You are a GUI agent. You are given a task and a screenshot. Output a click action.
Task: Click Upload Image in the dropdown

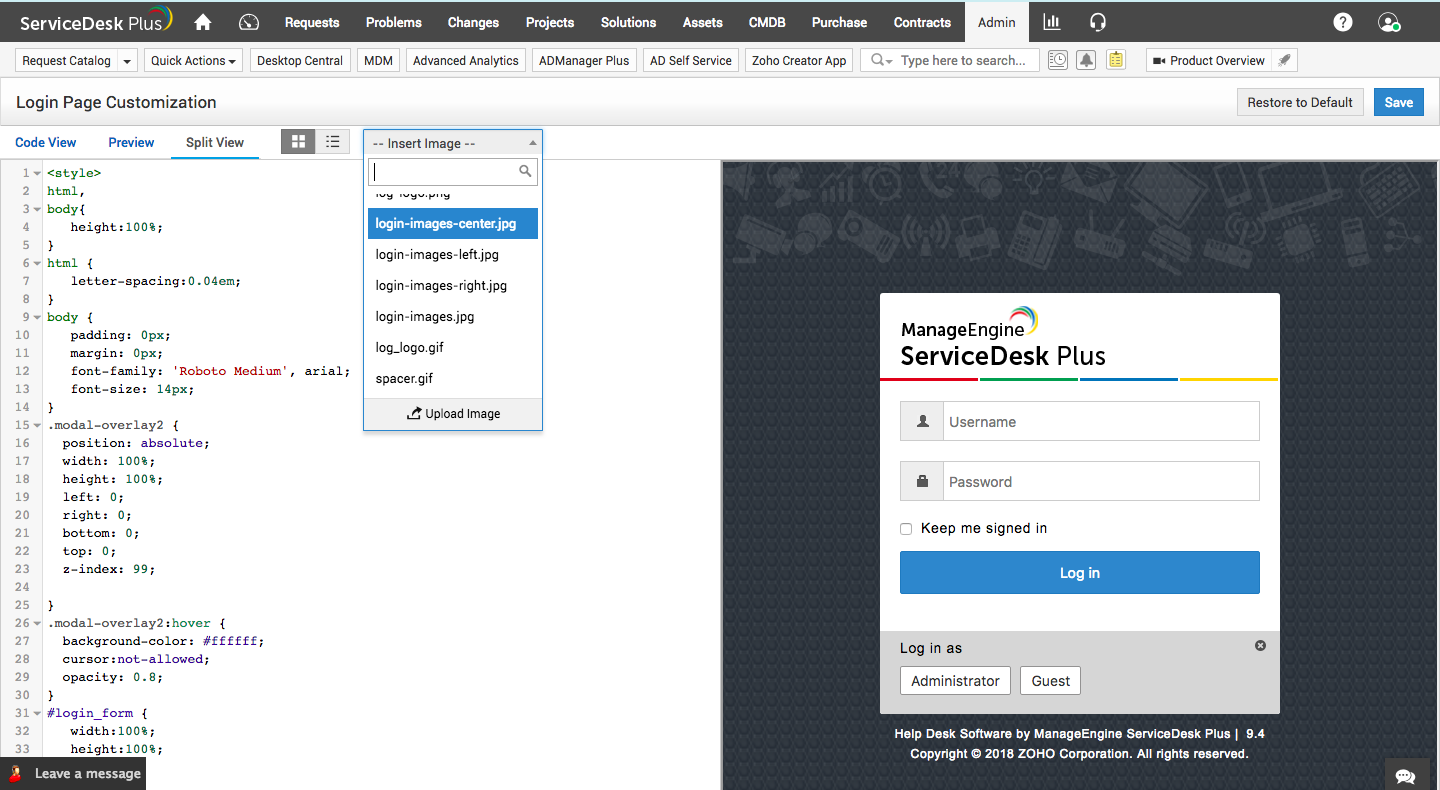coord(453,414)
